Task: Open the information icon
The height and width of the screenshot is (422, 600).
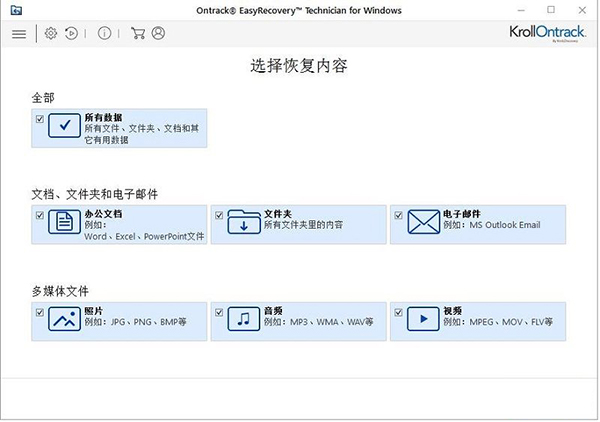Action: point(104,33)
